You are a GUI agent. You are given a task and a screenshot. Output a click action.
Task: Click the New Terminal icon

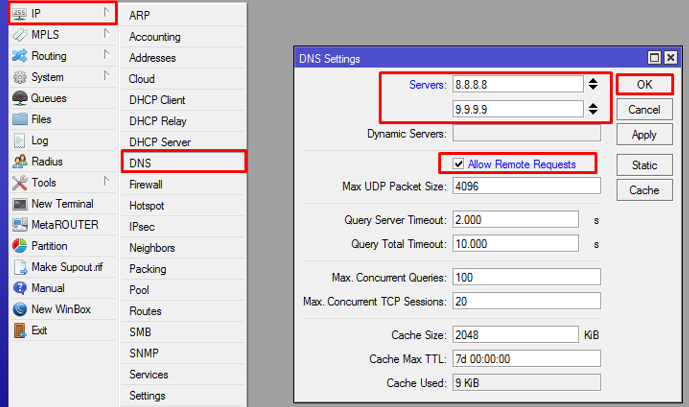click(20, 204)
